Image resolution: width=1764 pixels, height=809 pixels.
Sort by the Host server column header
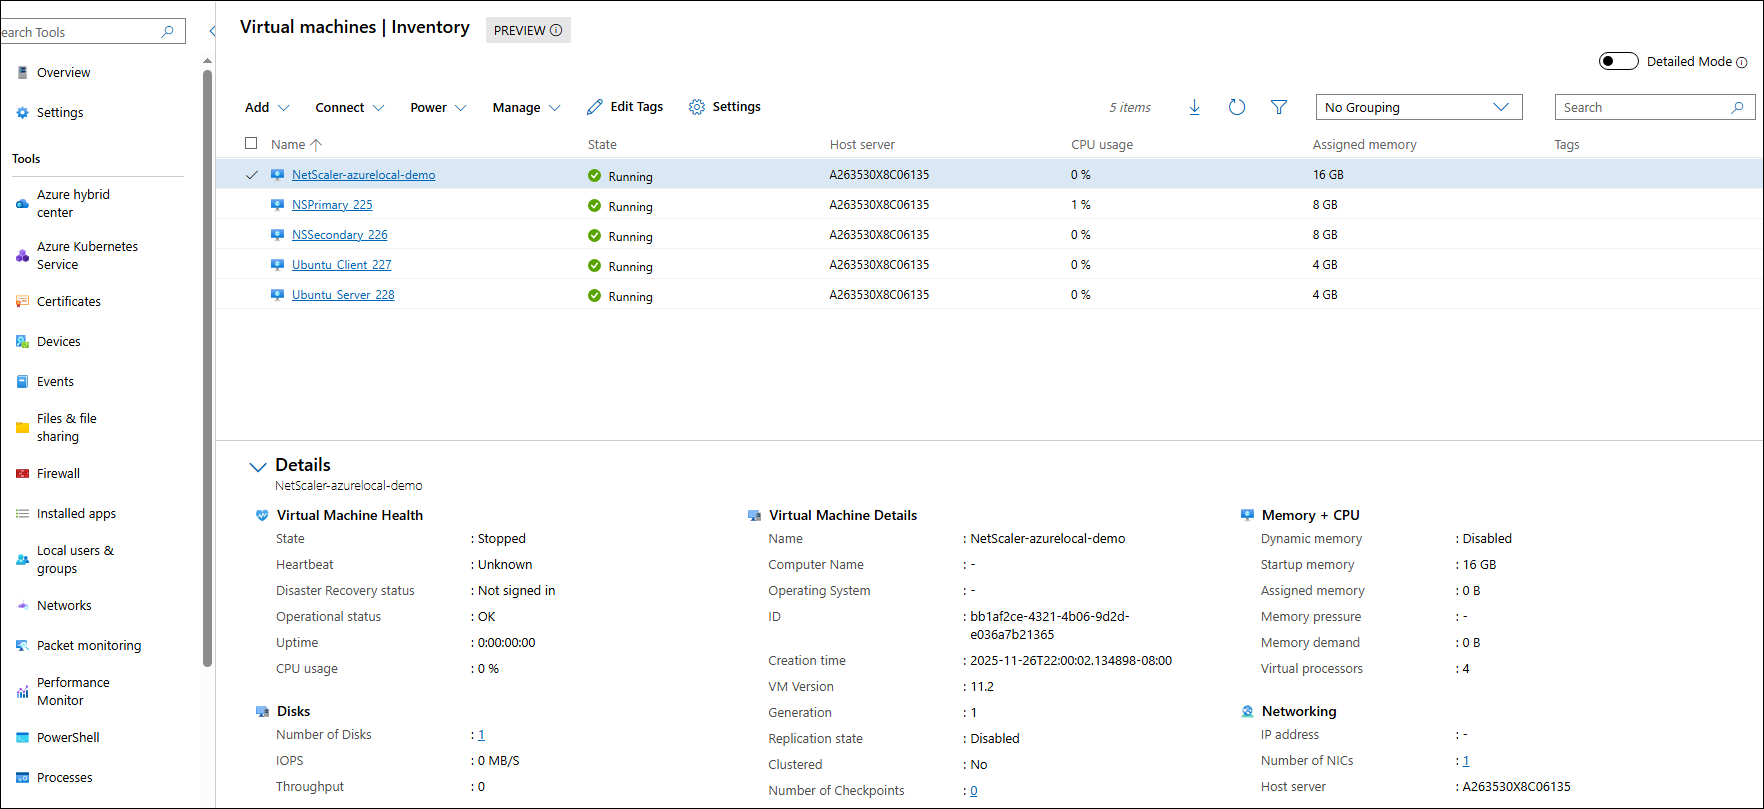862,144
